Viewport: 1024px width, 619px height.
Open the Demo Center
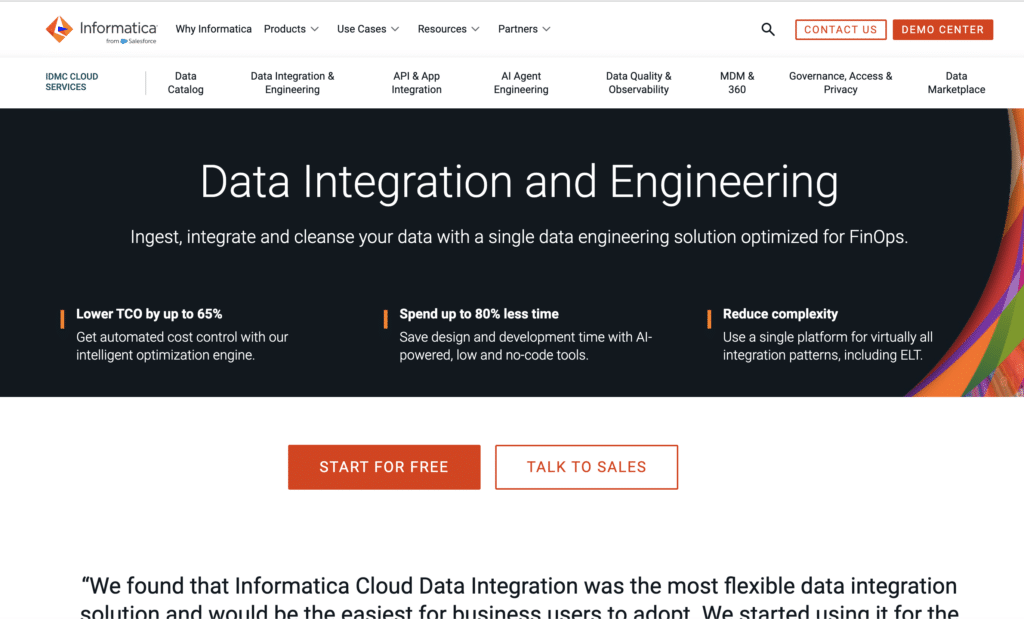942,29
